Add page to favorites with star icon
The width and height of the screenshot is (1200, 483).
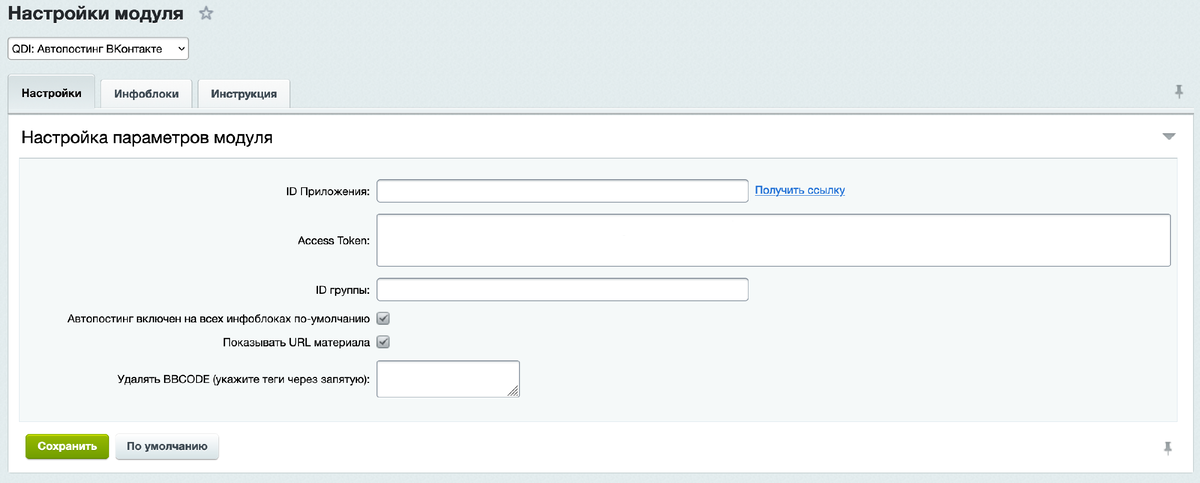pos(206,14)
